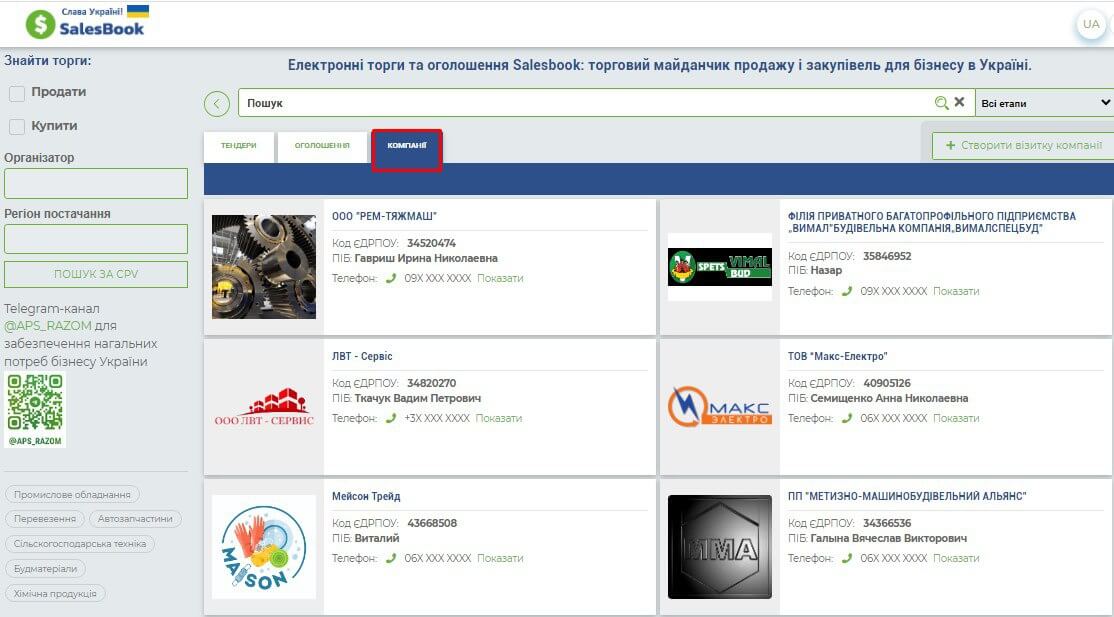Show phone number for Мейсон Трейд
This screenshot has width=1114, height=617.
coord(500,559)
